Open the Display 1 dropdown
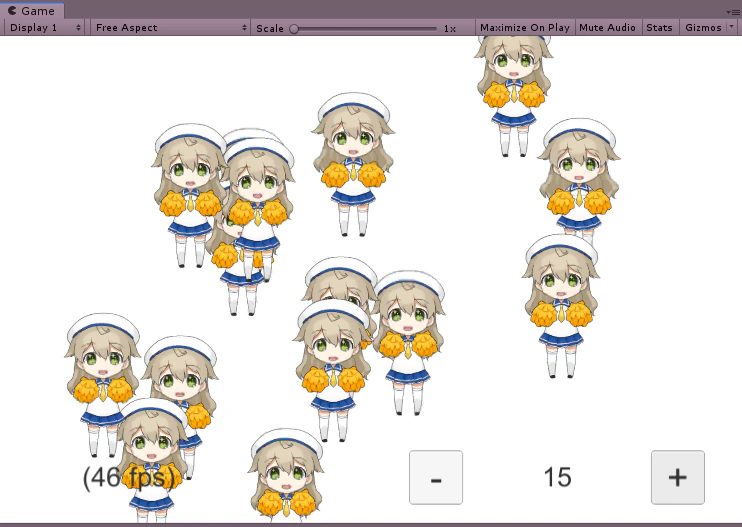This screenshot has height=527, width=742. point(44,27)
